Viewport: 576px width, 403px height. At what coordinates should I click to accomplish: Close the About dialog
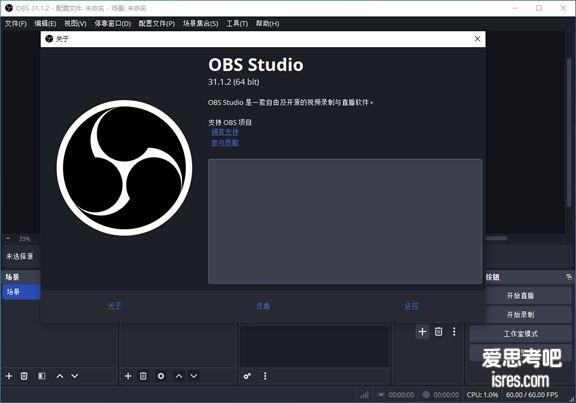tap(477, 39)
